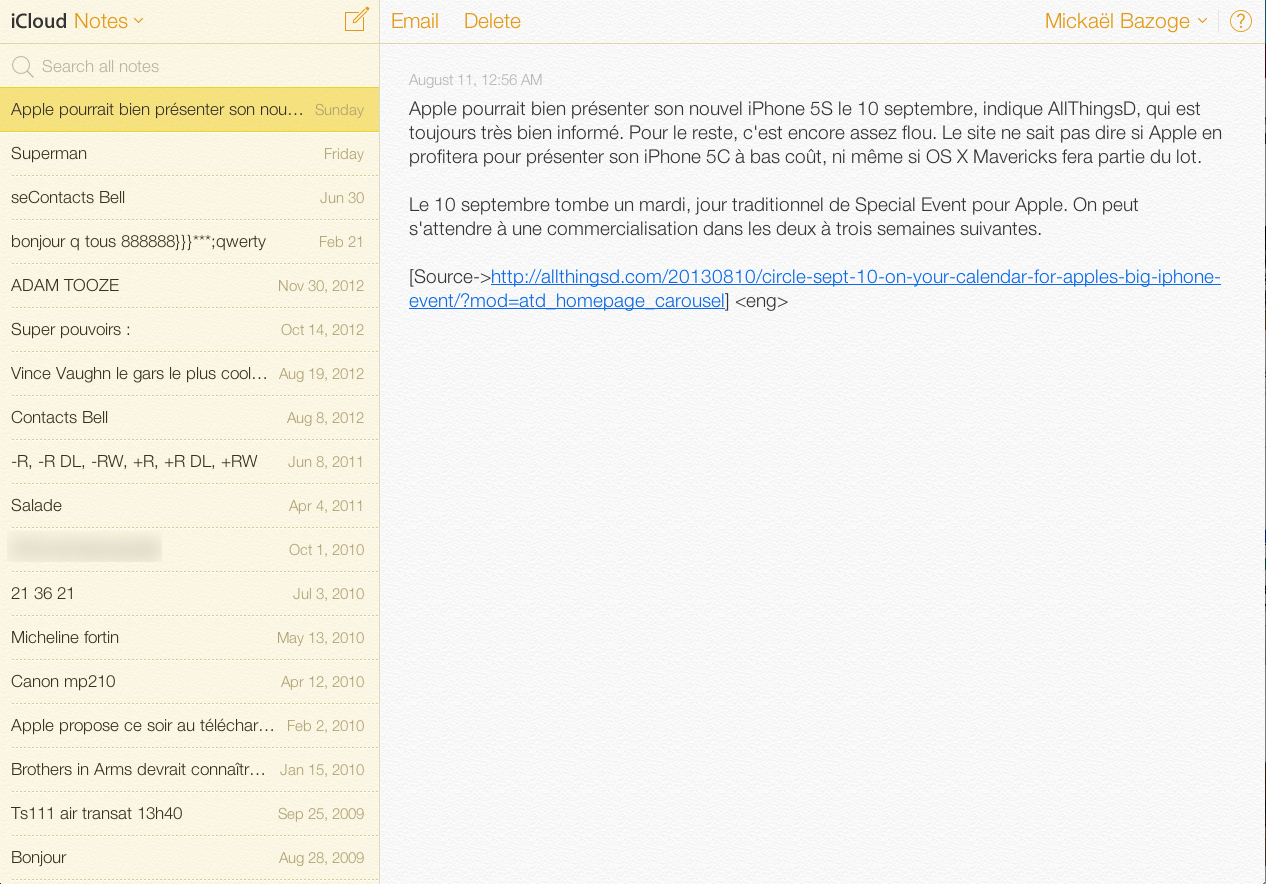Select the '-R, -R DL, -RW' note
Image resolution: width=1266 pixels, height=884 pixels.
click(190, 462)
